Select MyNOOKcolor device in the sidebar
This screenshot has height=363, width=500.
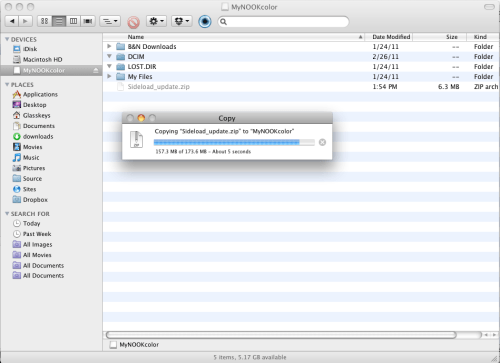51,70
